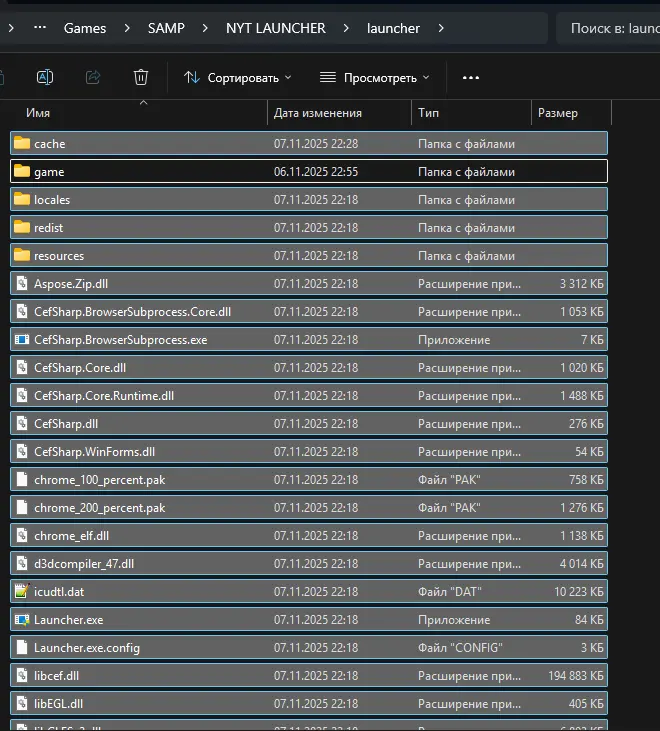Viewport: 660px width, 731px height.
Task: Click the icudtl.dat file icon
Action: pyautogui.click(x=22, y=592)
